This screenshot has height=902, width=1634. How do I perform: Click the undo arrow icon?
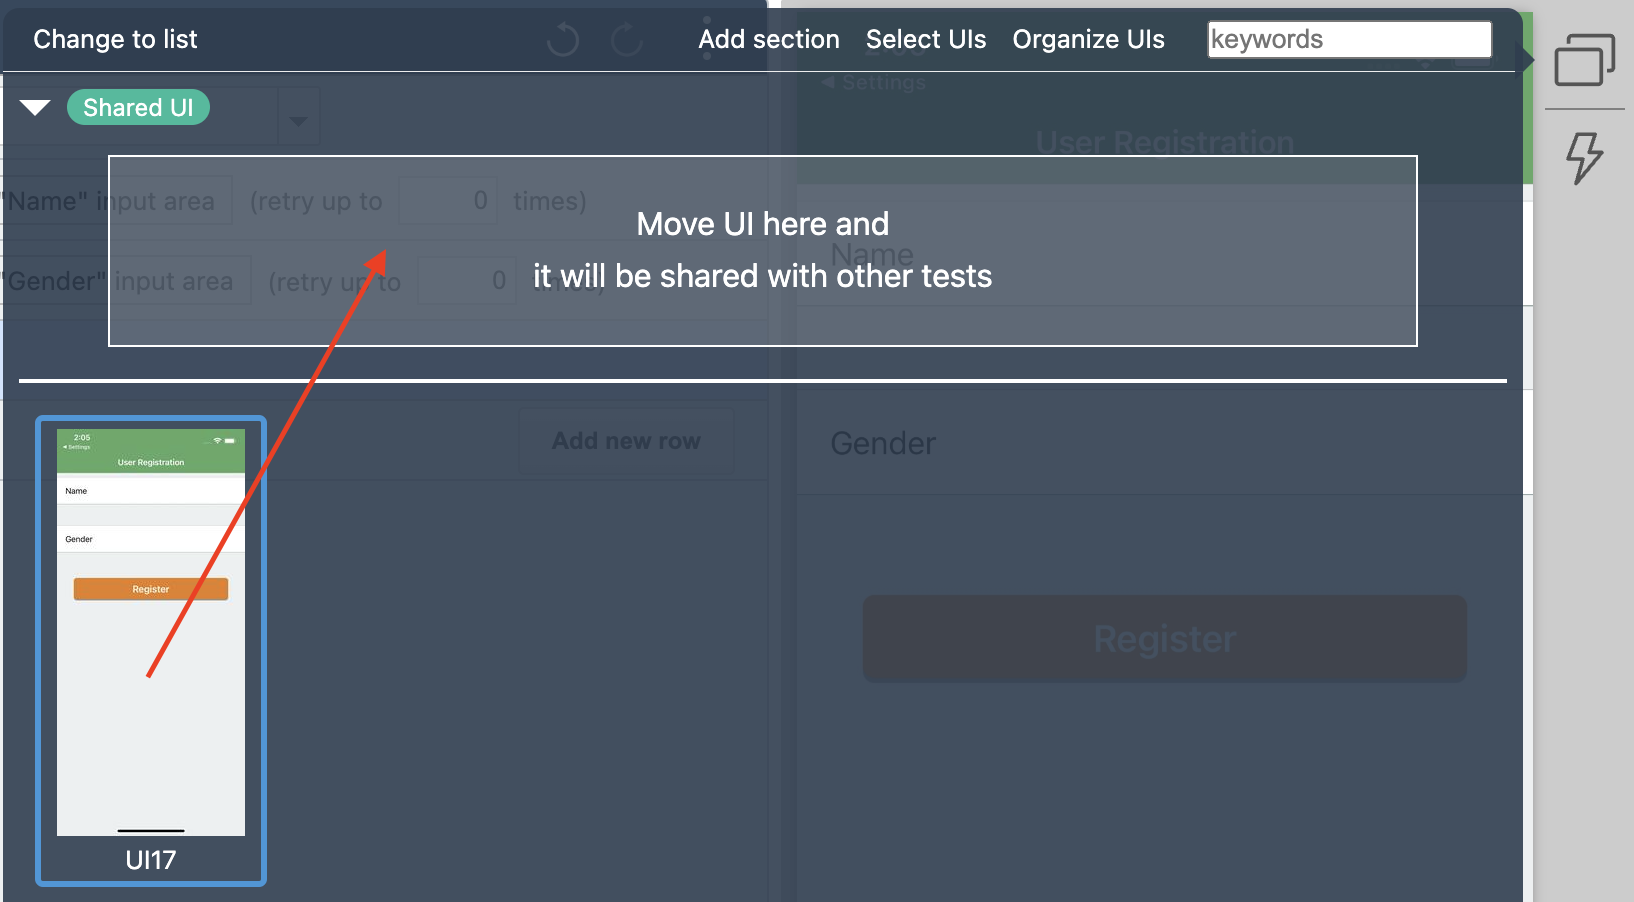563,40
